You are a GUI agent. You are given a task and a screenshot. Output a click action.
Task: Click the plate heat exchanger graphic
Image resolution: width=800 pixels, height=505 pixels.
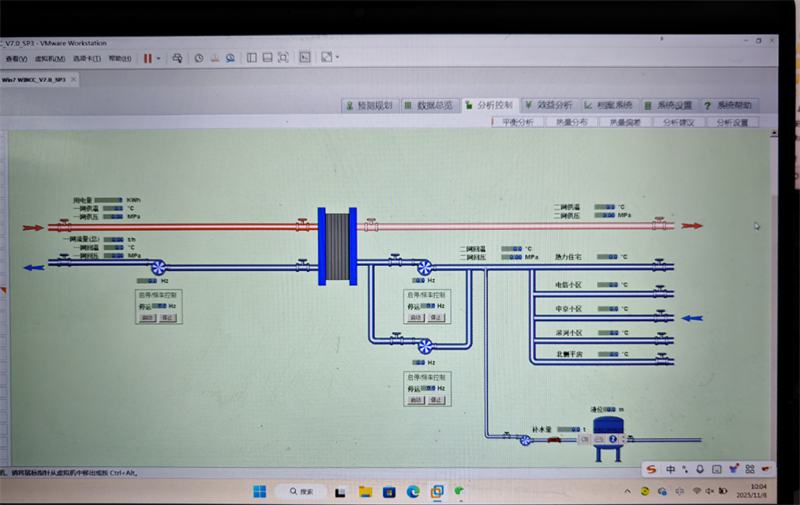coord(337,246)
